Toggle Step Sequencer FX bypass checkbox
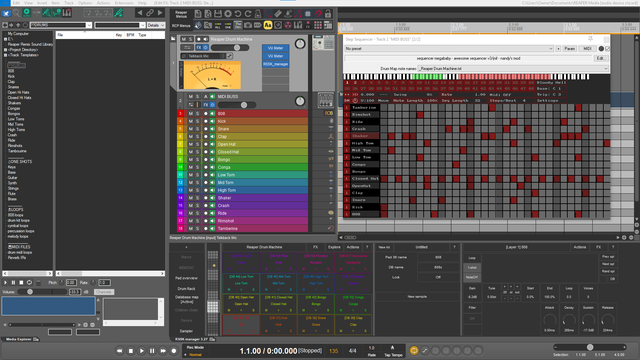This screenshot has height=360, width=640. [607, 49]
